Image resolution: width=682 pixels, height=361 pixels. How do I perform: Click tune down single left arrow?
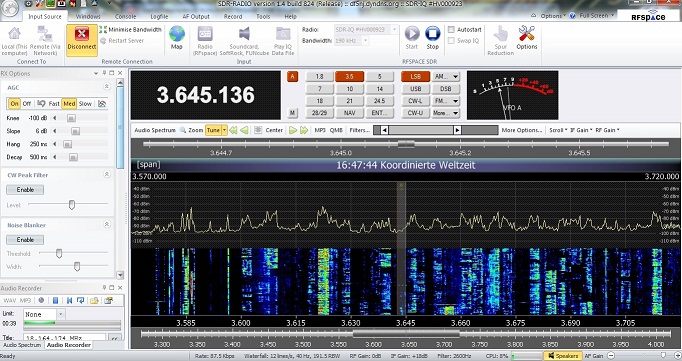244,130
